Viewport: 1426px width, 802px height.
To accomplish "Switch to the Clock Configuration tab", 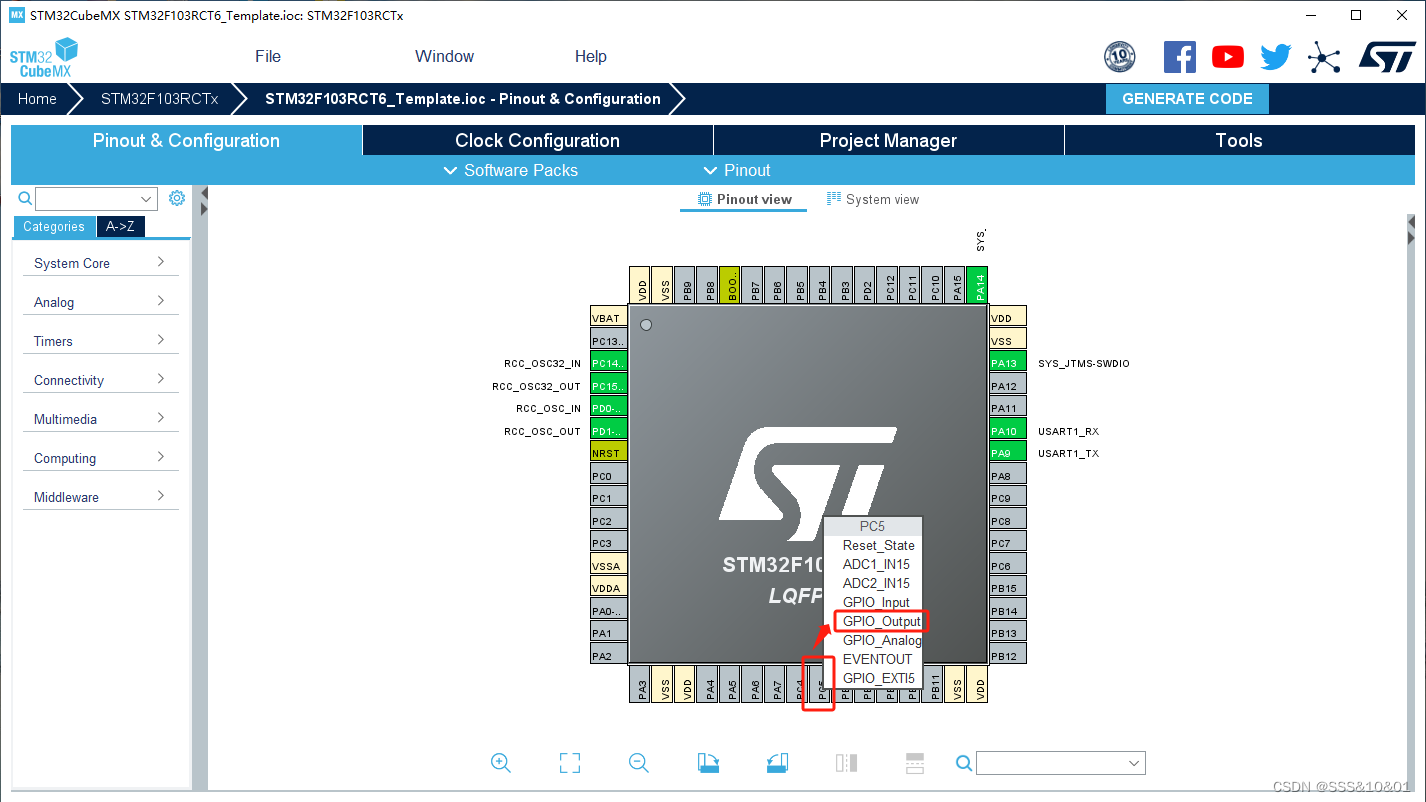I will coord(538,140).
